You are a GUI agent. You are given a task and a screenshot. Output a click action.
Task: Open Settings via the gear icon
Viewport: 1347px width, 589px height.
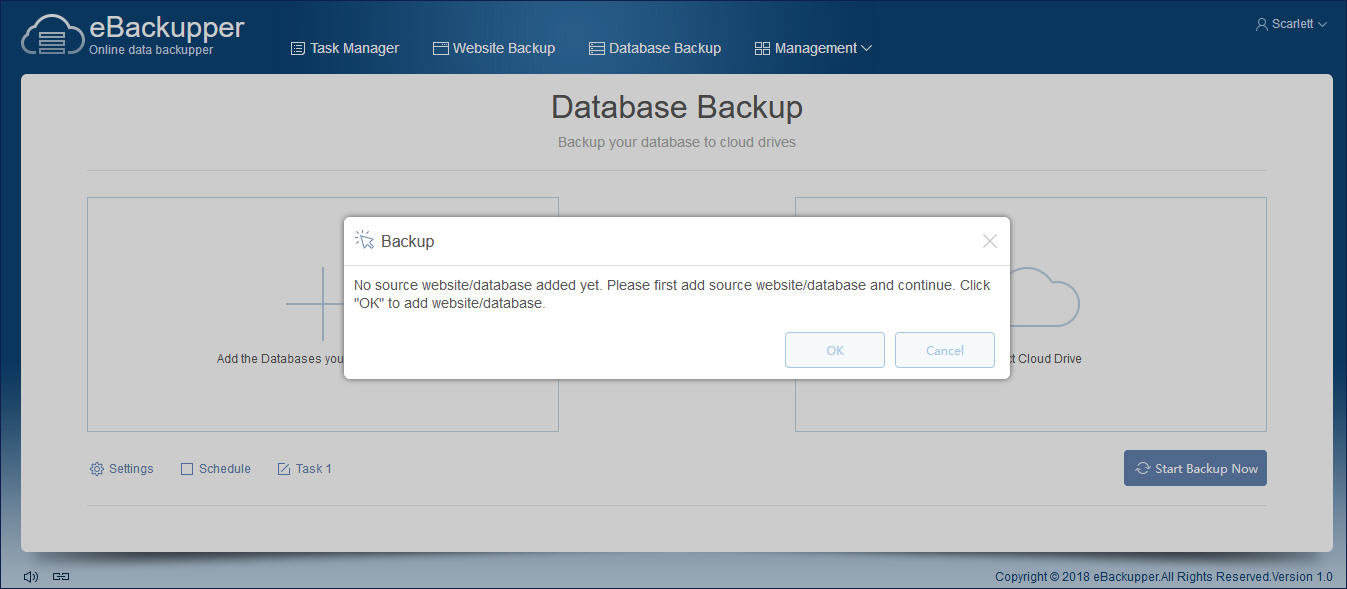pos(97,469)
